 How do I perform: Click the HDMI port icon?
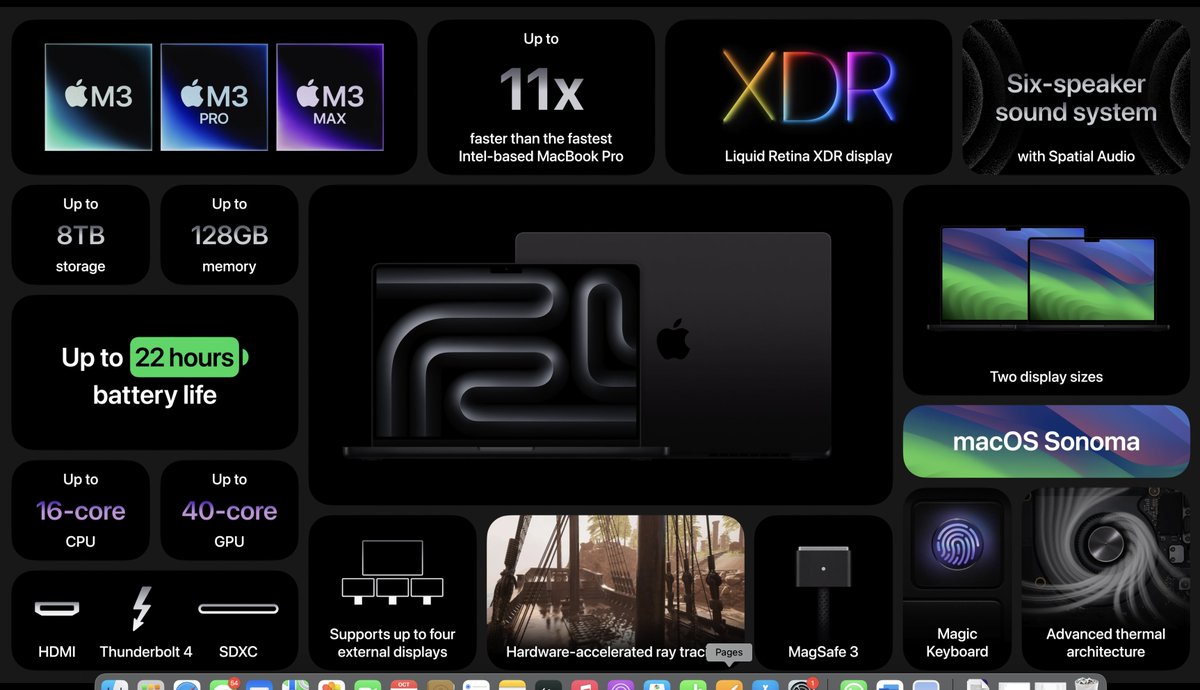57,608
